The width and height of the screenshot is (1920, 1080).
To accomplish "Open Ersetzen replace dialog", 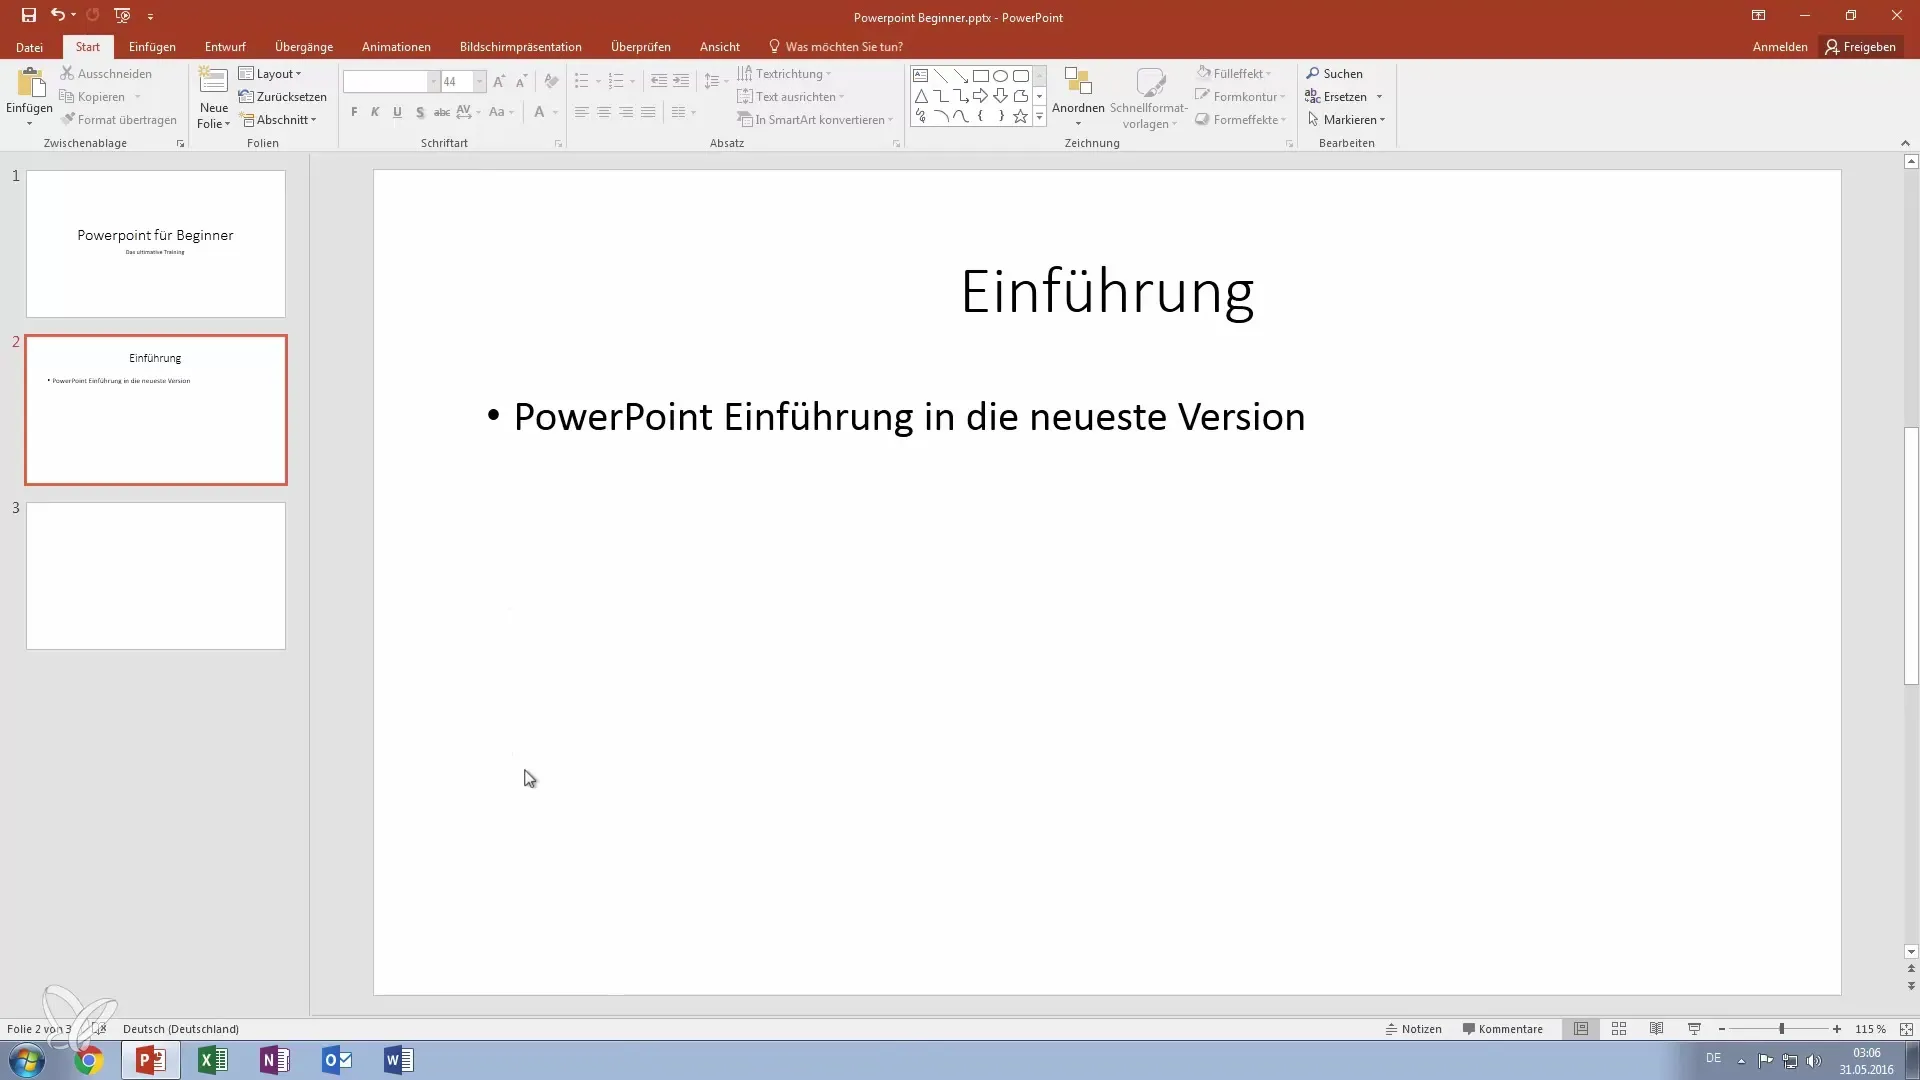I will [x=1336, y=97].
